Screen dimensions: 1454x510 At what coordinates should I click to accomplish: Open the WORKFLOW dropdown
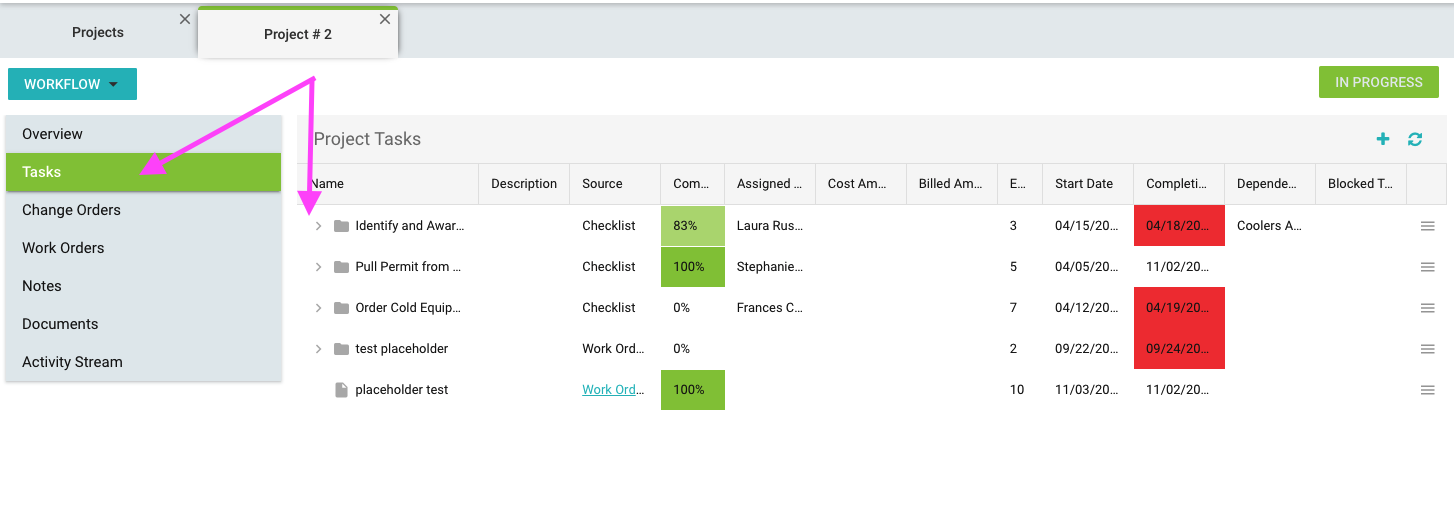point(72,84)
